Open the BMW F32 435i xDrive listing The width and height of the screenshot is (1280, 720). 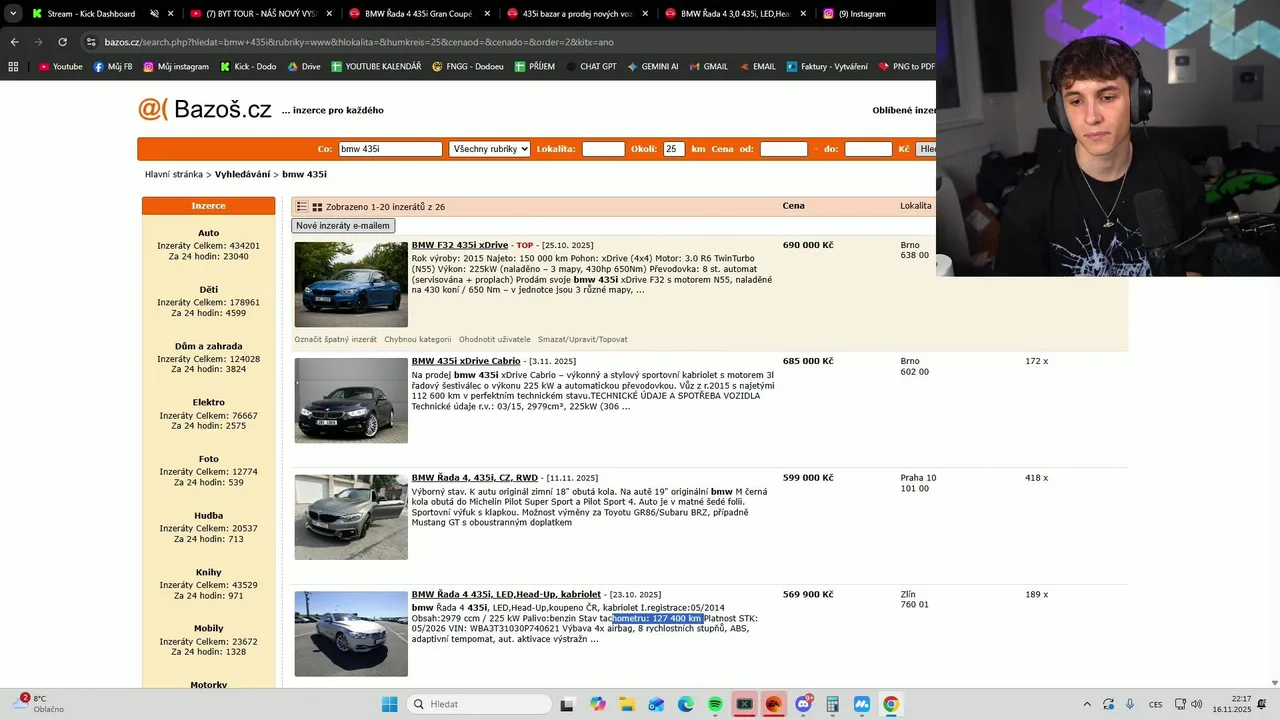pos(460,245)
